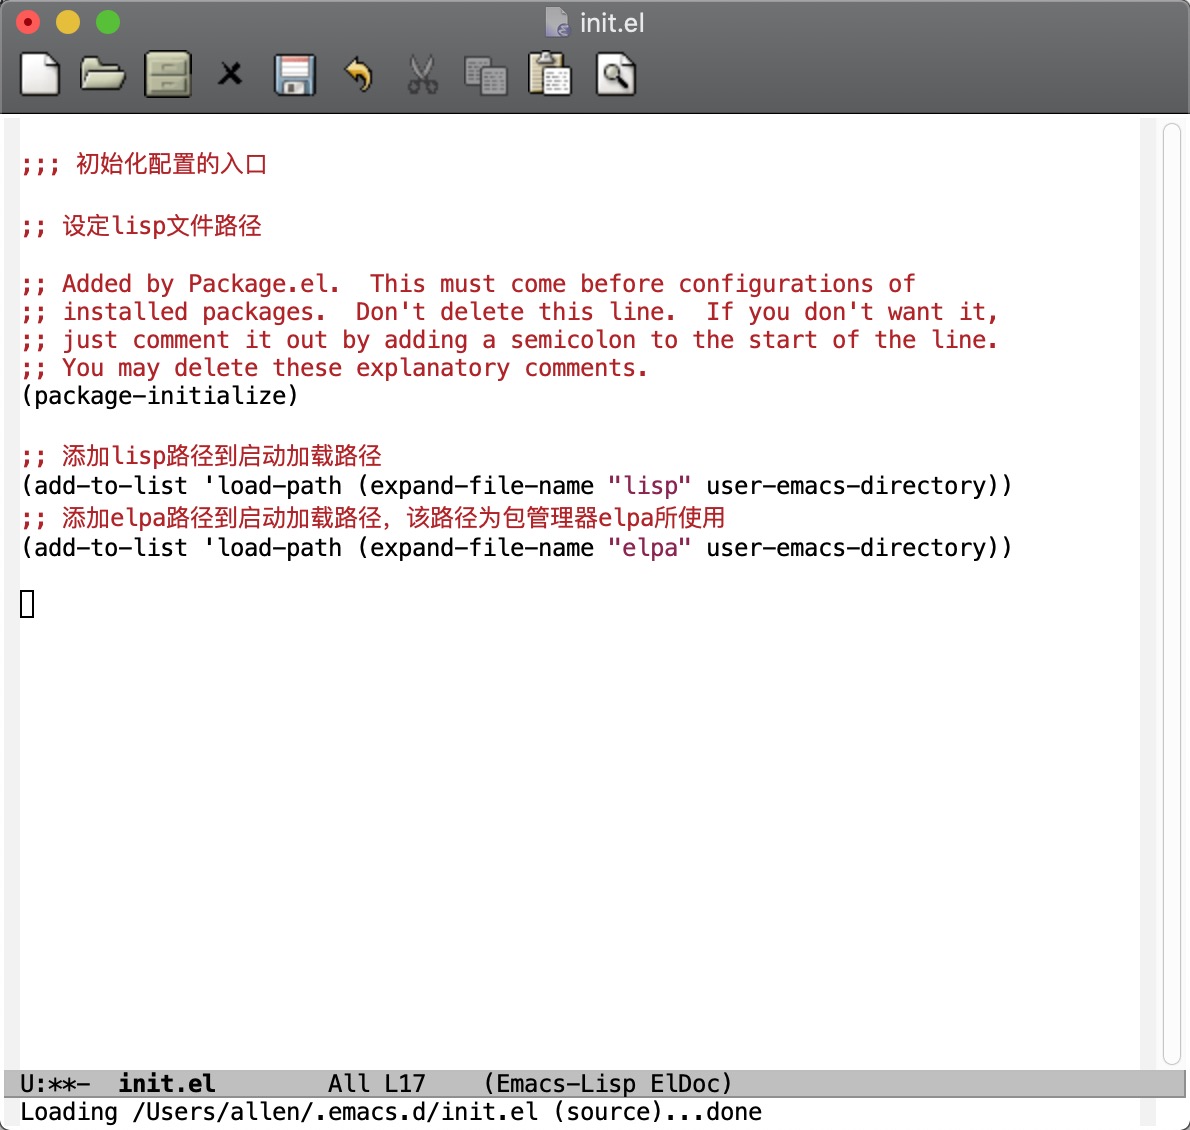Click the 'All' buffer position indicator
Screen dimensions: 1190x1130
pos(349,1083)
